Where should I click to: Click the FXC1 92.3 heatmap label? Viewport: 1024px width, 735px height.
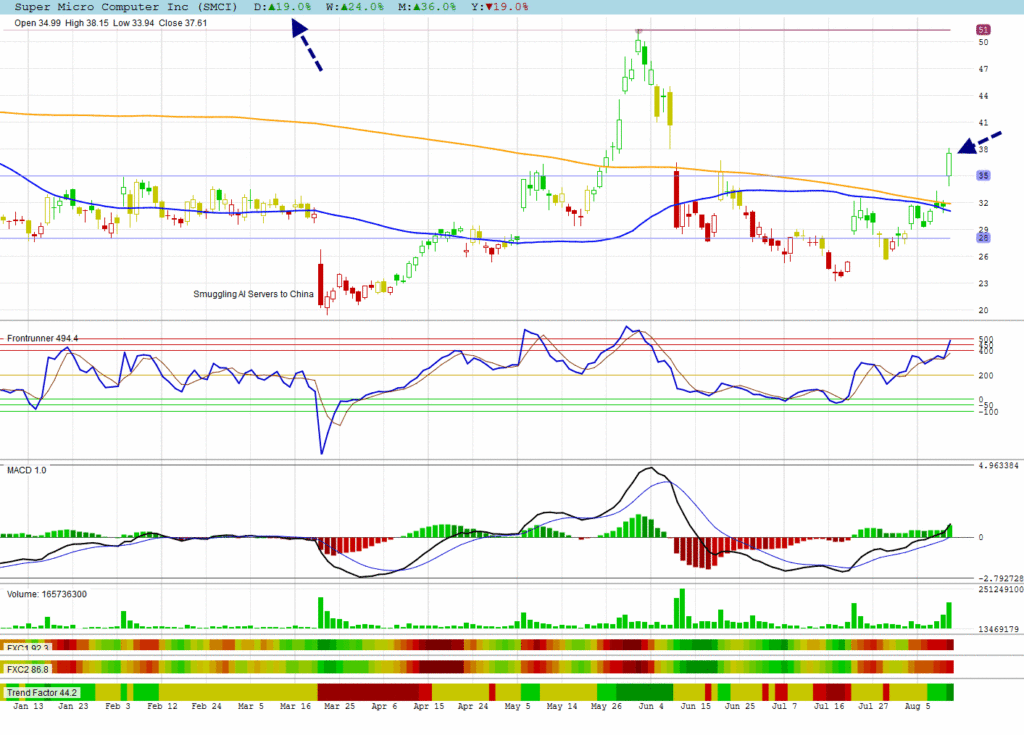tap(27, 648)
